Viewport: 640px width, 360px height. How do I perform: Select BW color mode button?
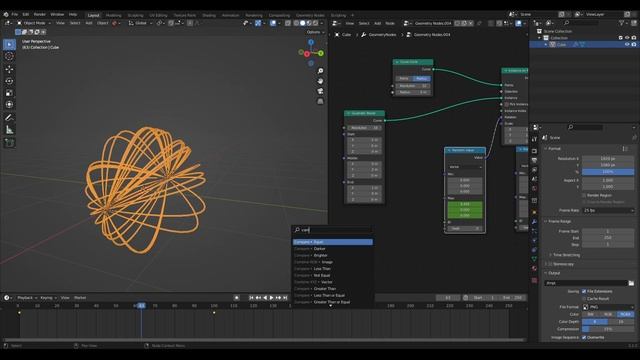(x=591, y=315)
